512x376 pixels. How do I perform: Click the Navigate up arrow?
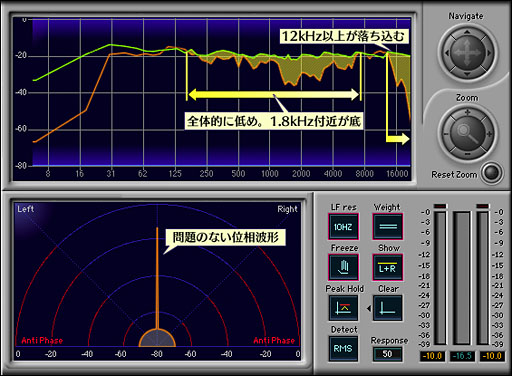(x=467, y=32)
